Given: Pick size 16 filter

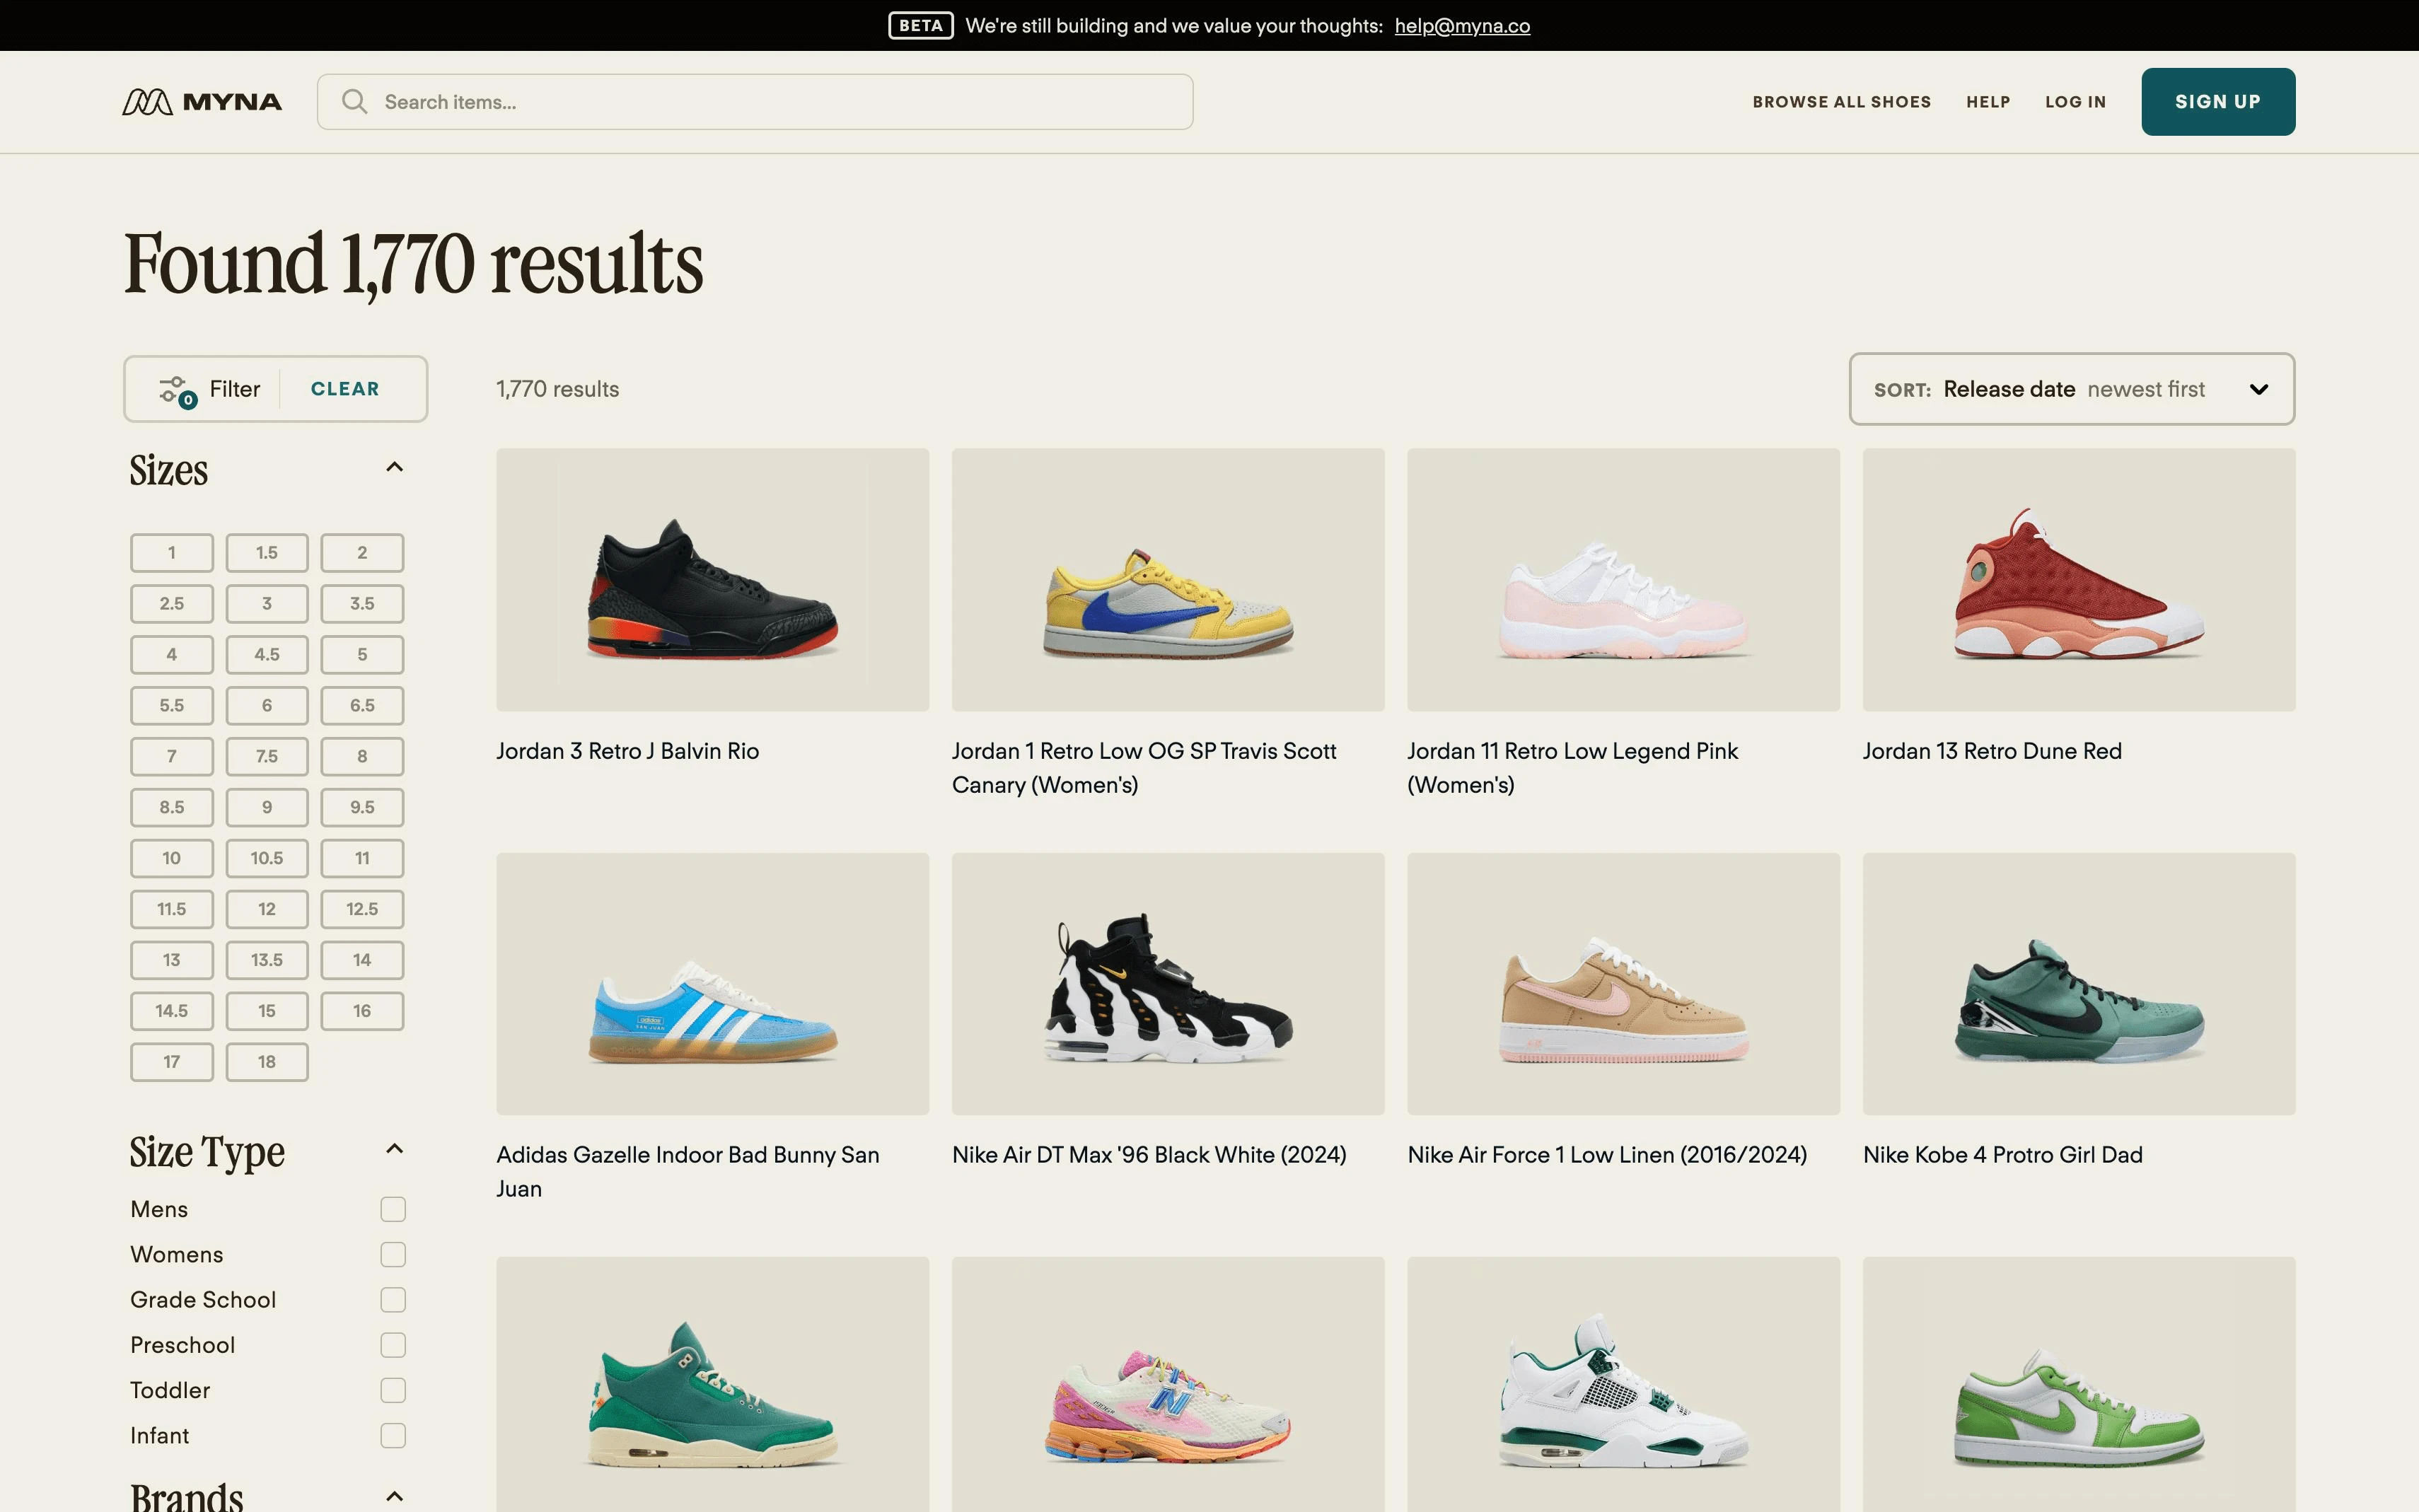Looking at the screenshot, I should (x=362, y=1011).
